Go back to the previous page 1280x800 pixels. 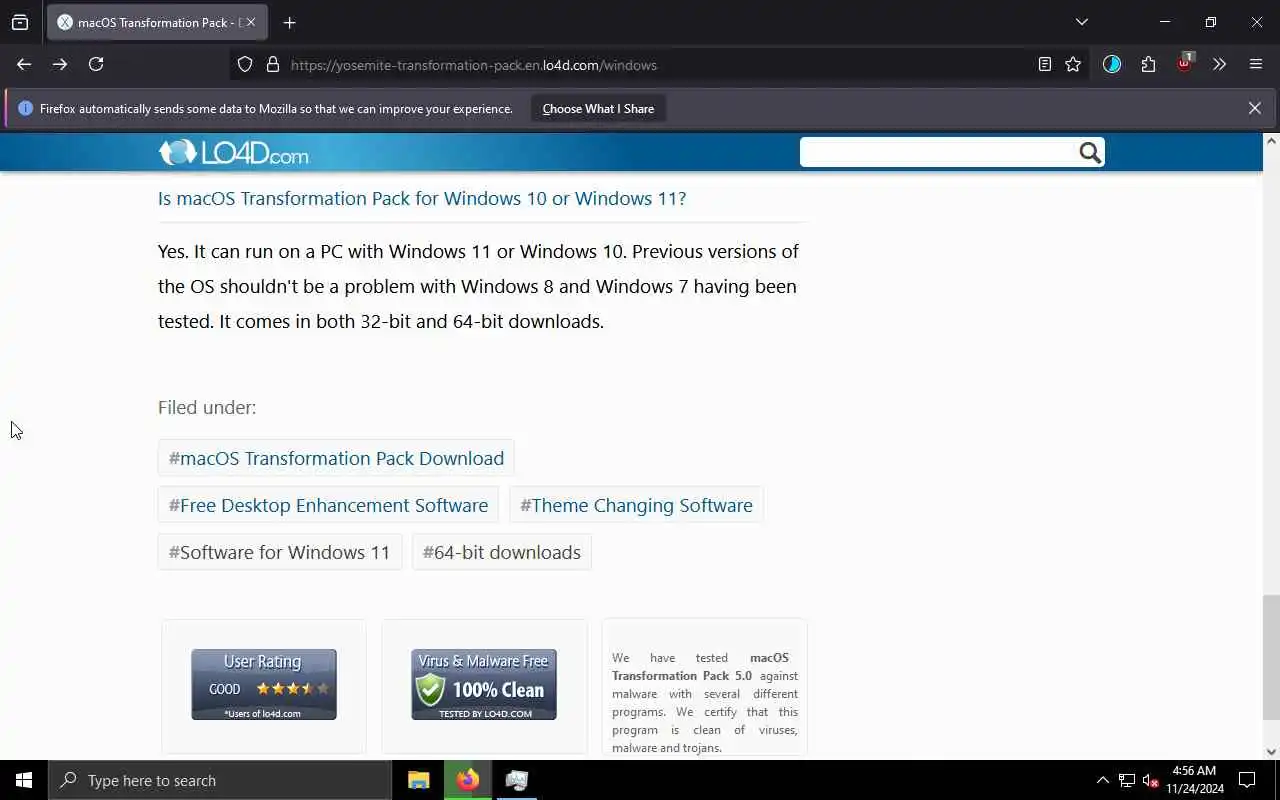(24, 64)
